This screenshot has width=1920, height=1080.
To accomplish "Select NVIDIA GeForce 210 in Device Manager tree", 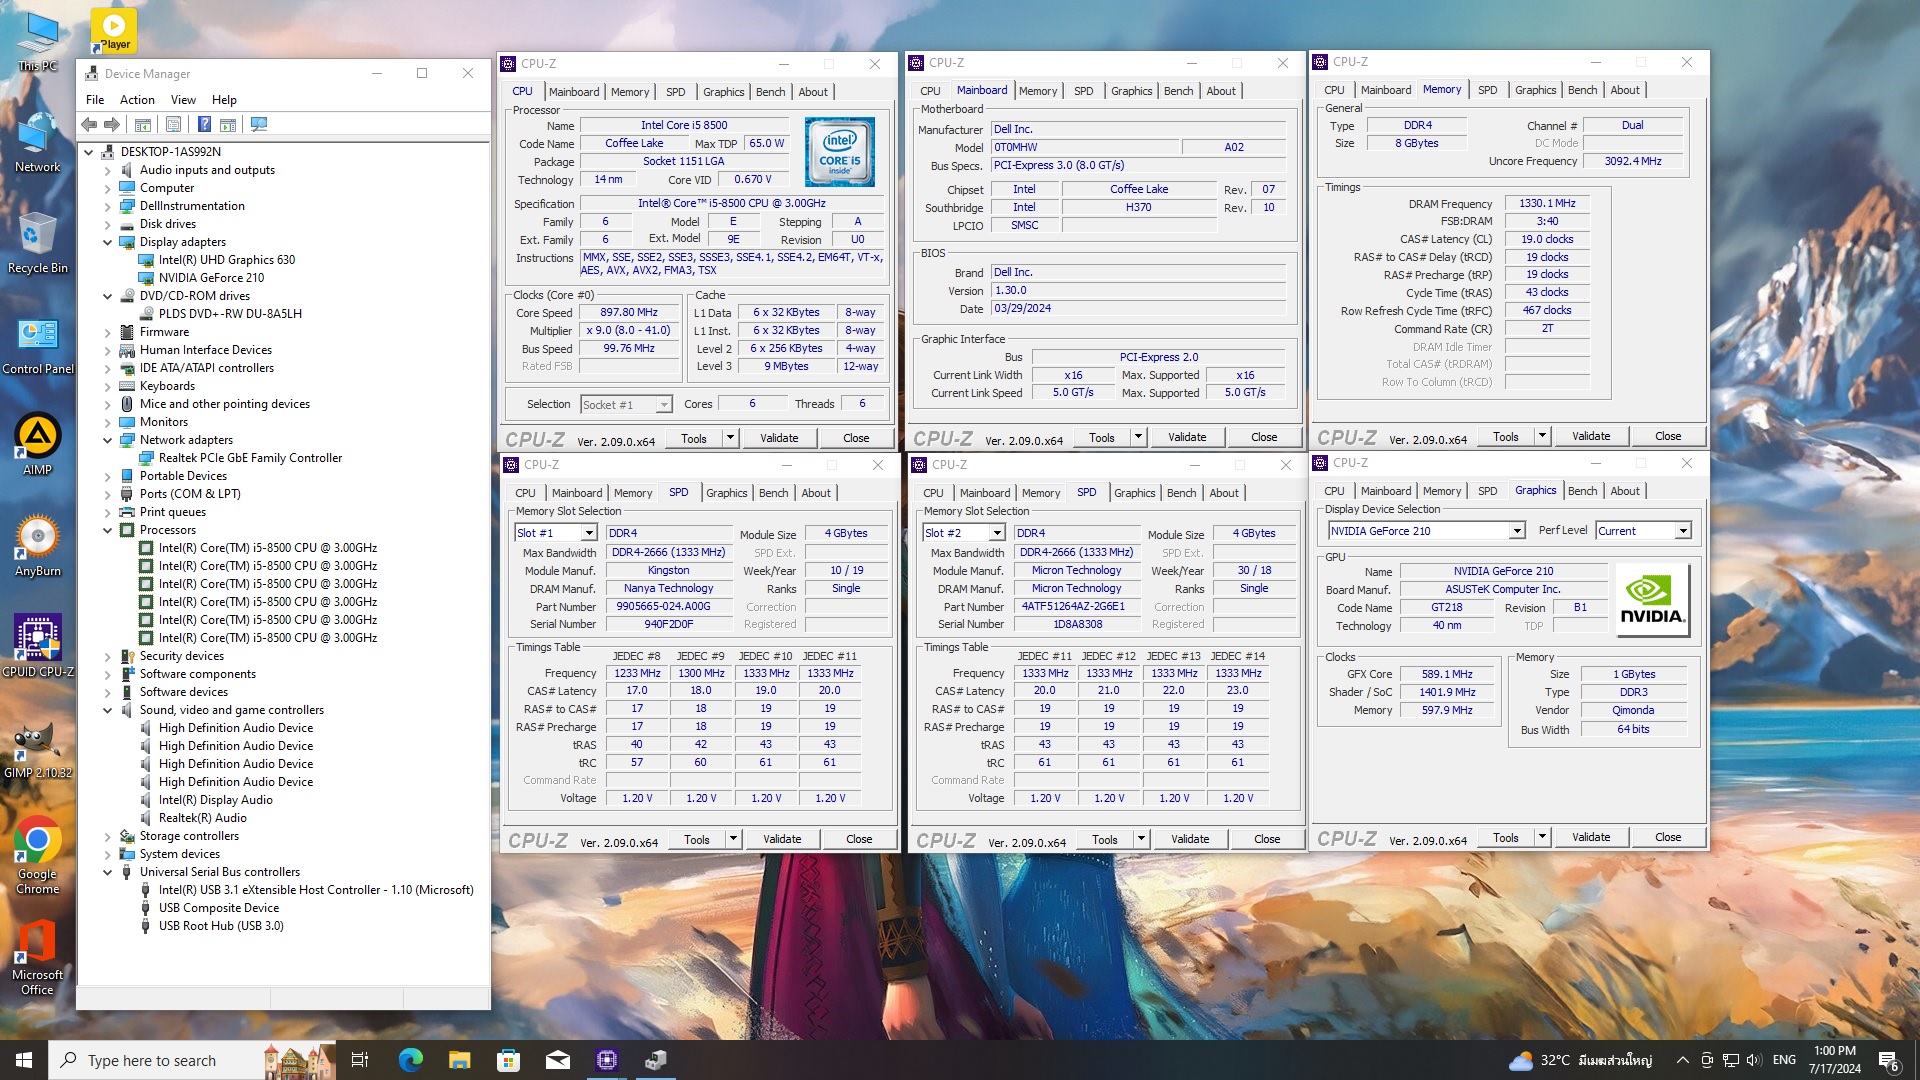I will 211,278.
